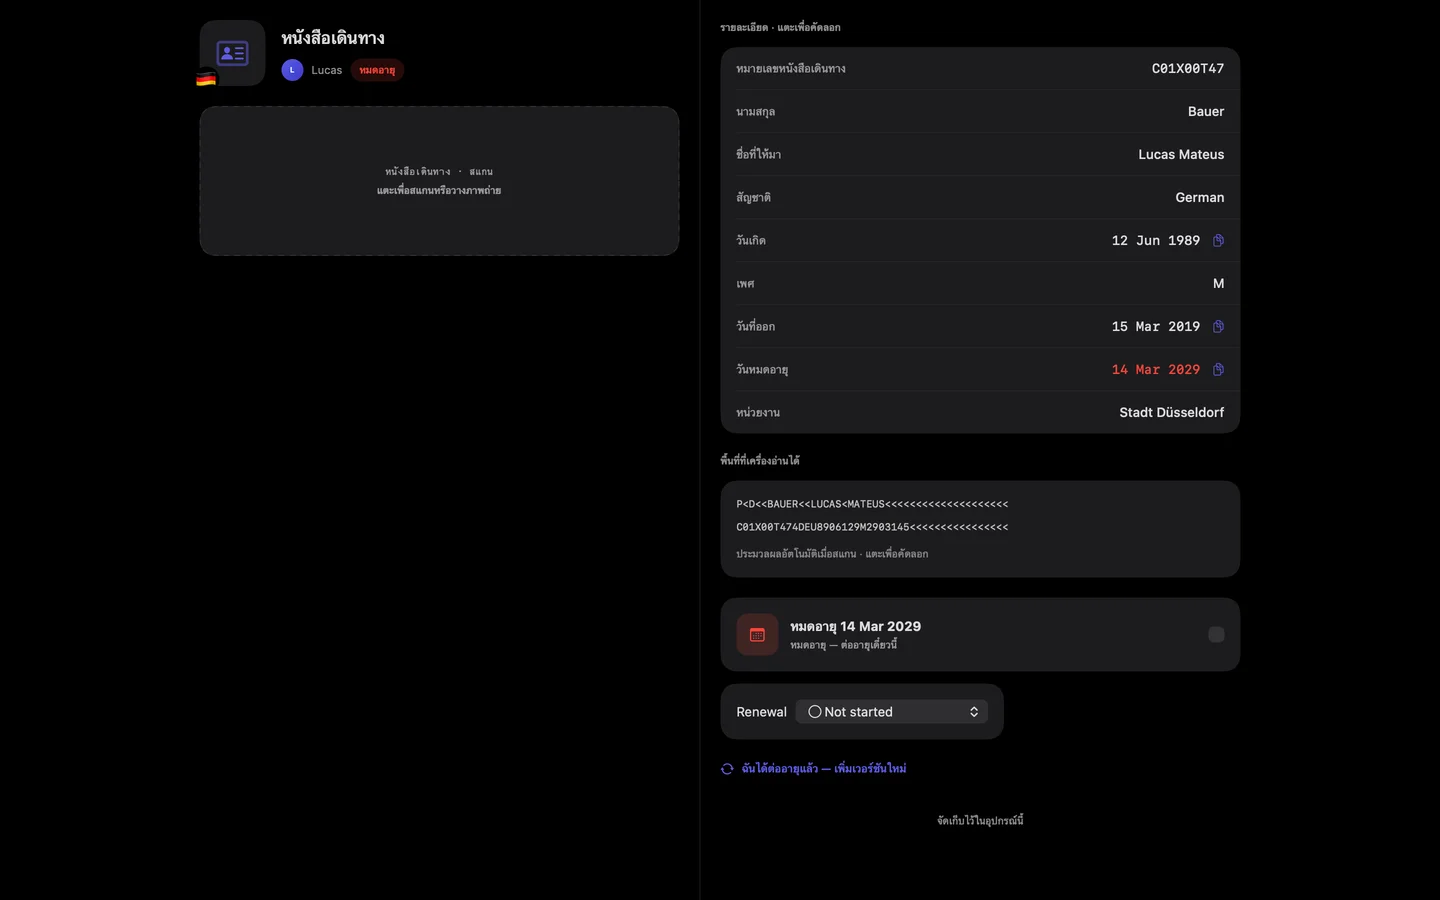Click the red calendar expiry icon
The width and height of the screenshot is (1440, 900).
click(757, 635)
